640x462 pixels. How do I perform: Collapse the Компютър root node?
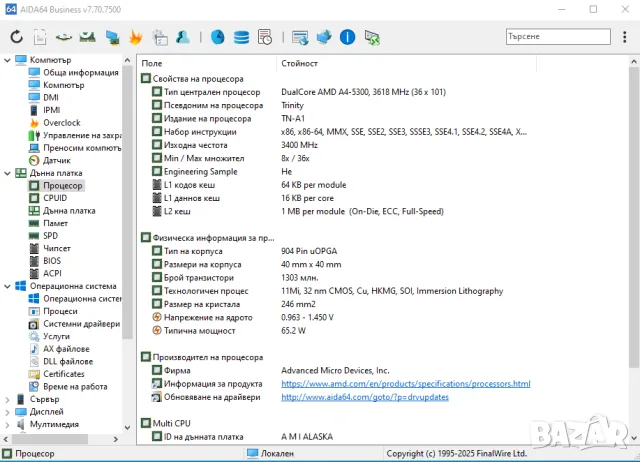pyautogui.click(x=7, y=60)
